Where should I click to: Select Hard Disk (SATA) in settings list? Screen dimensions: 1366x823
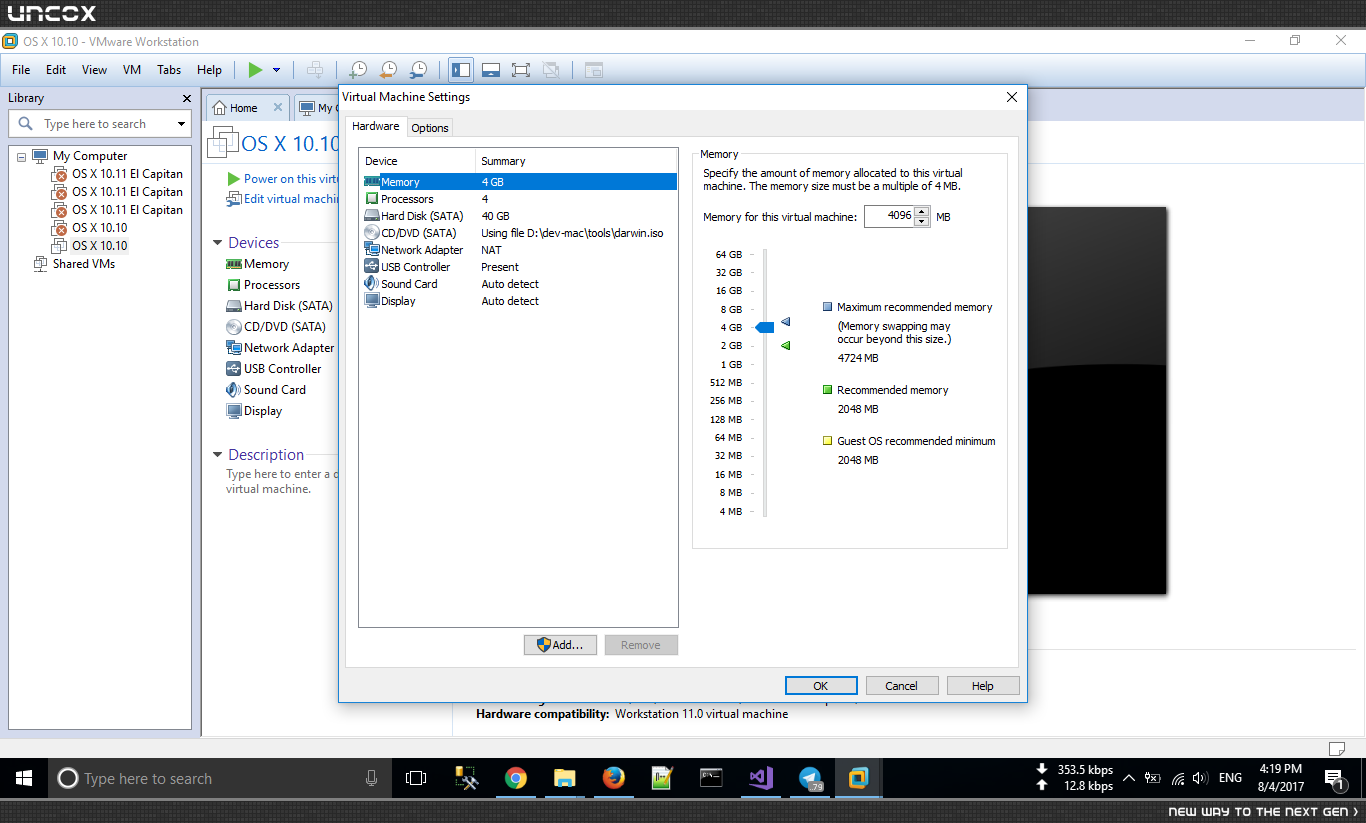(x=520, y=216)
